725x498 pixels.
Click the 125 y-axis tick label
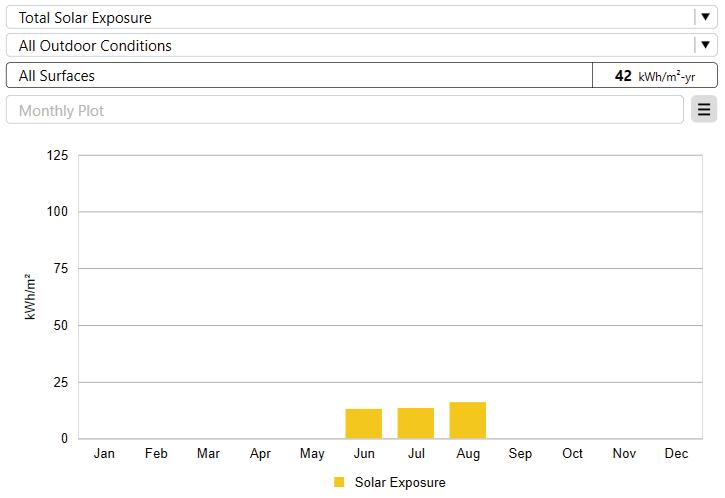[x=58, y=155]
